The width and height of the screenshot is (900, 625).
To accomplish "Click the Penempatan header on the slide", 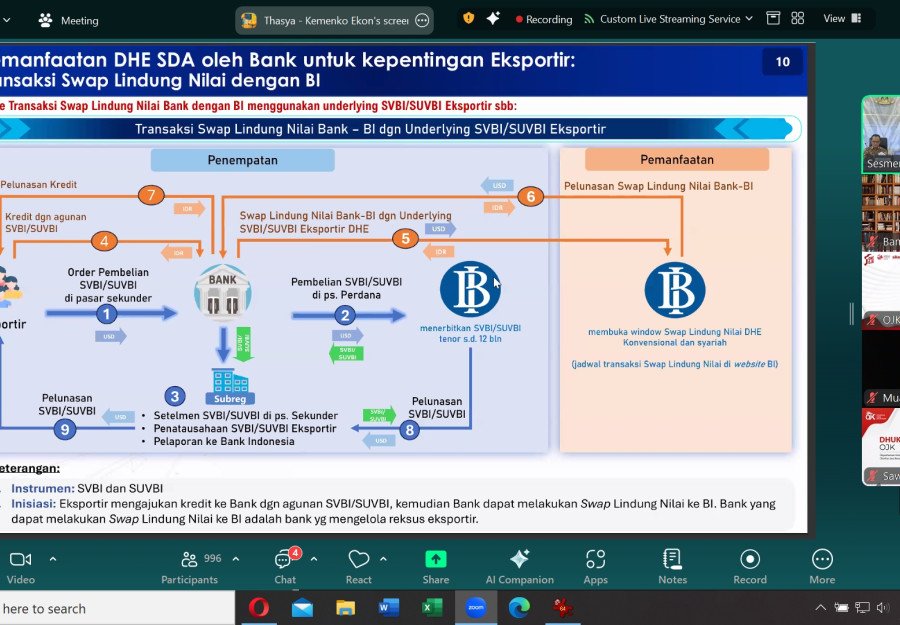I will [242, 160].
